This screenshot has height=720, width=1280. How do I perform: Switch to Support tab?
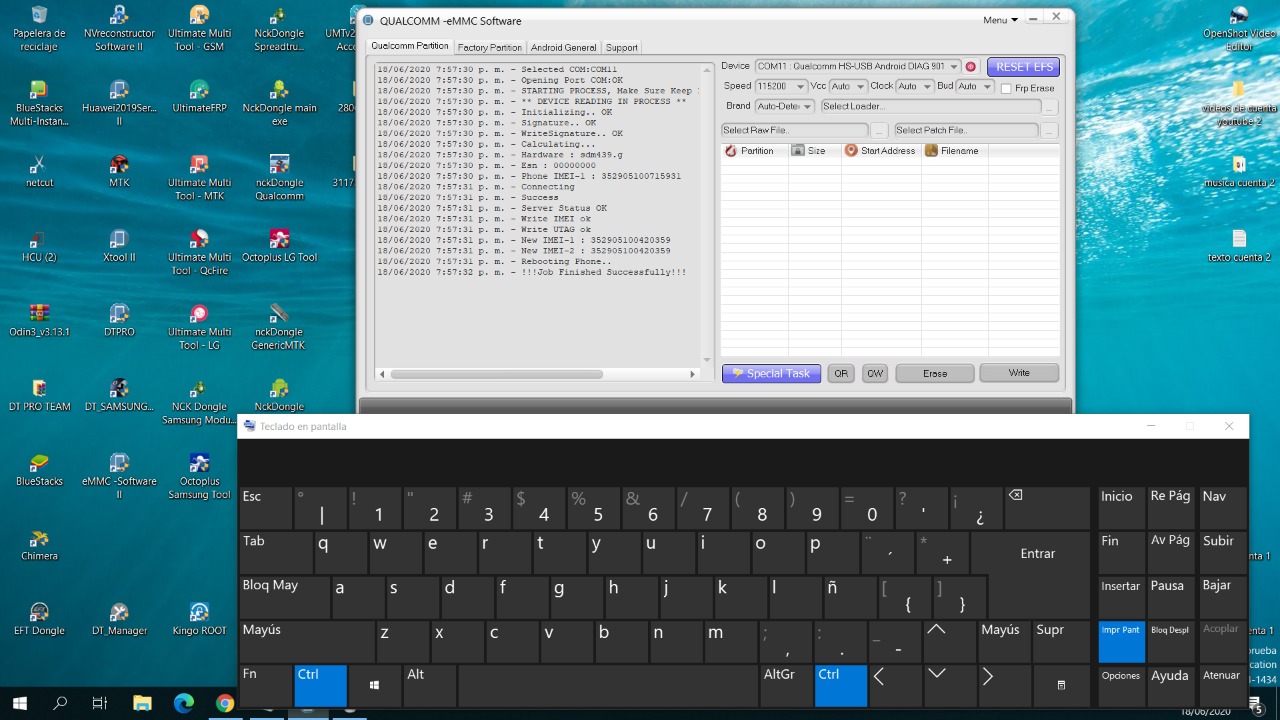click(621, 47)
